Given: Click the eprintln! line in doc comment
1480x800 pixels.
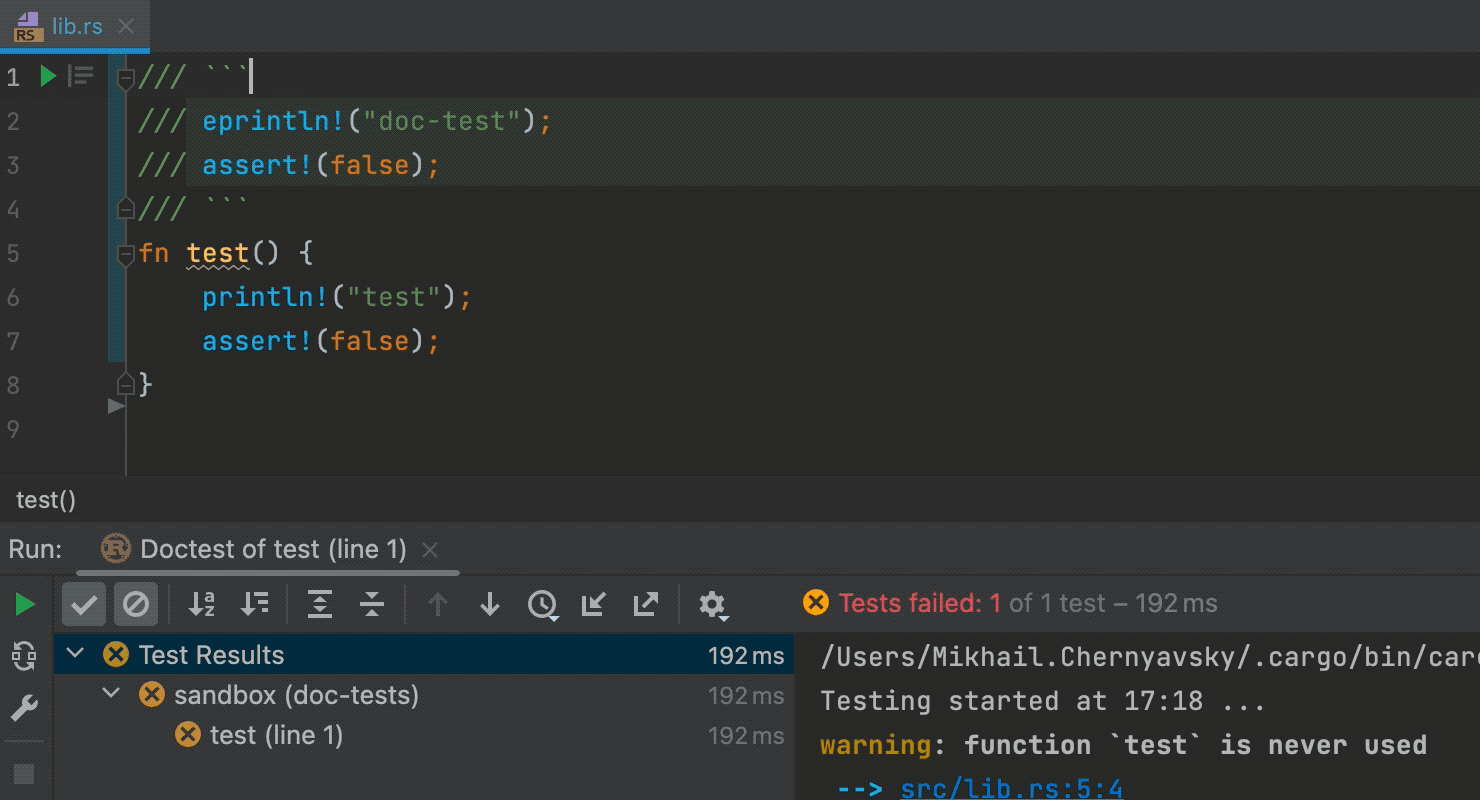Looking at the screenshot, I should click(x=377, y=121).
